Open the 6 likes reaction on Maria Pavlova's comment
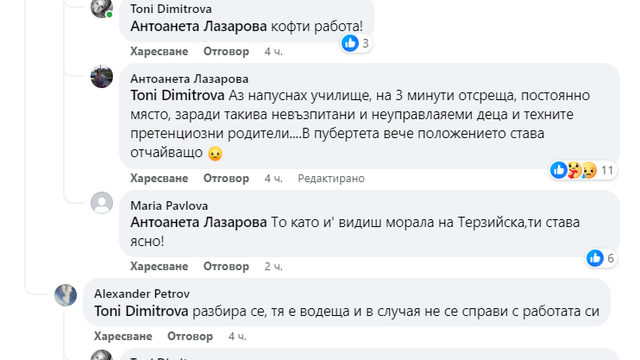 600,258
